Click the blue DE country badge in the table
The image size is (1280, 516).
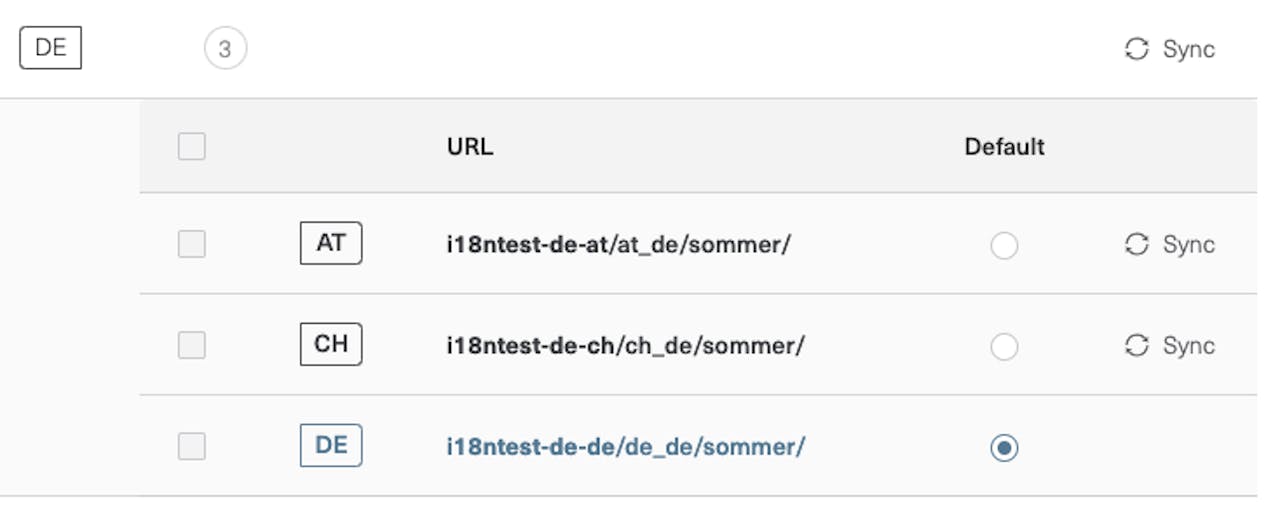pos(331,446)
